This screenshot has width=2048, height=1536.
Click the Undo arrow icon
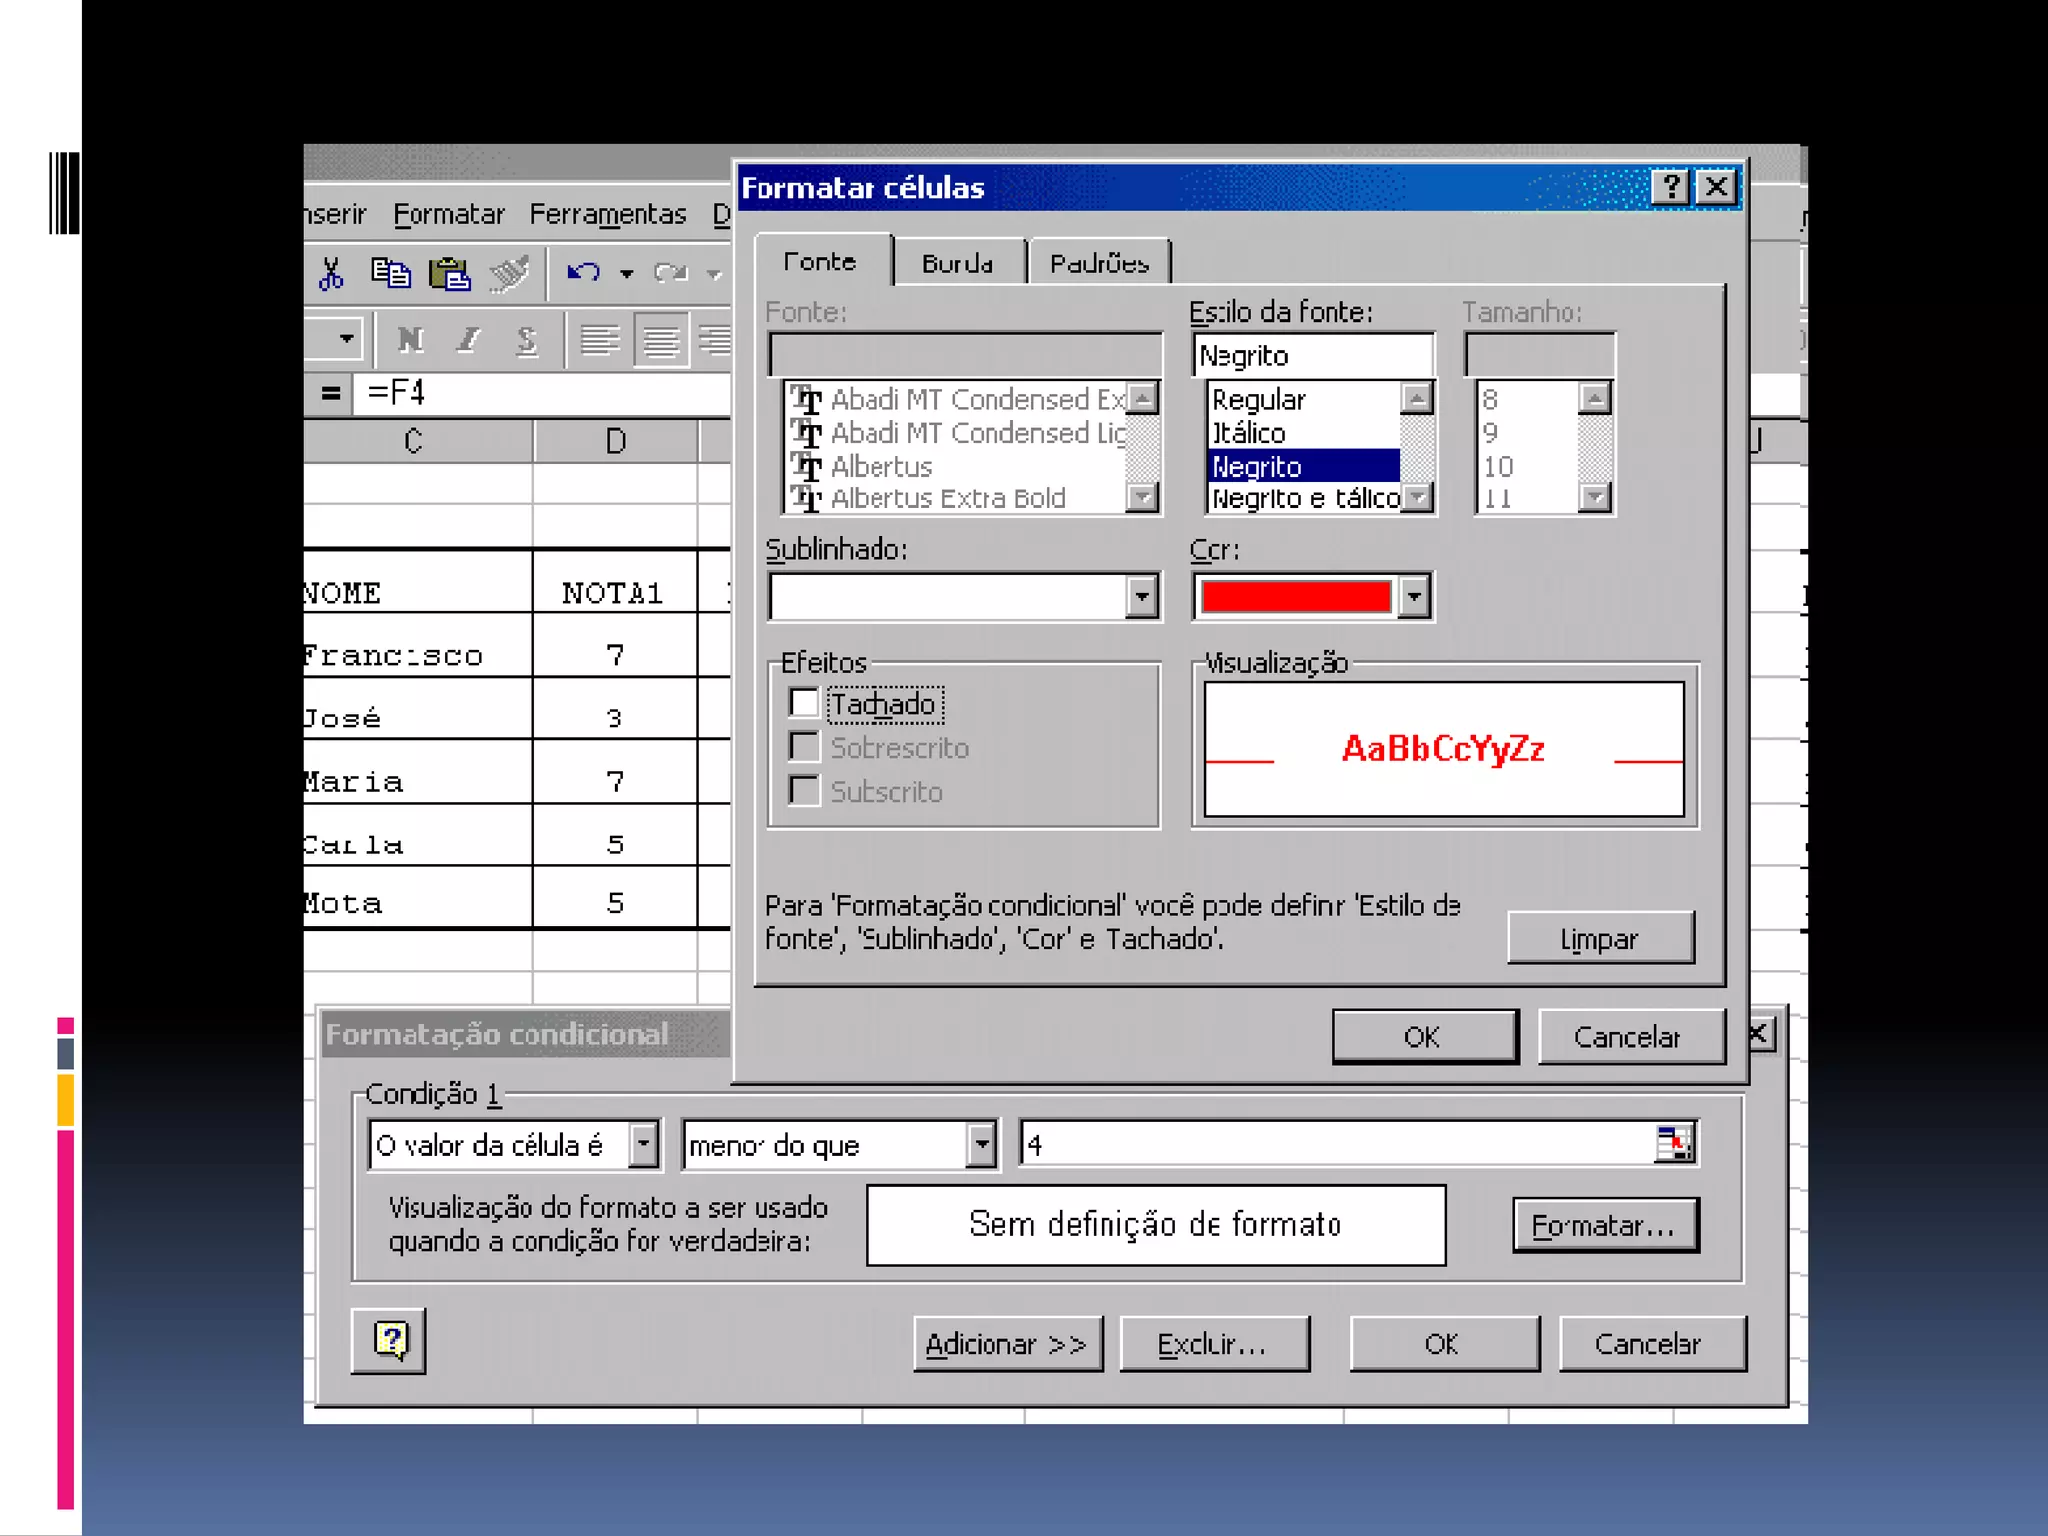(x=583, y=273)
